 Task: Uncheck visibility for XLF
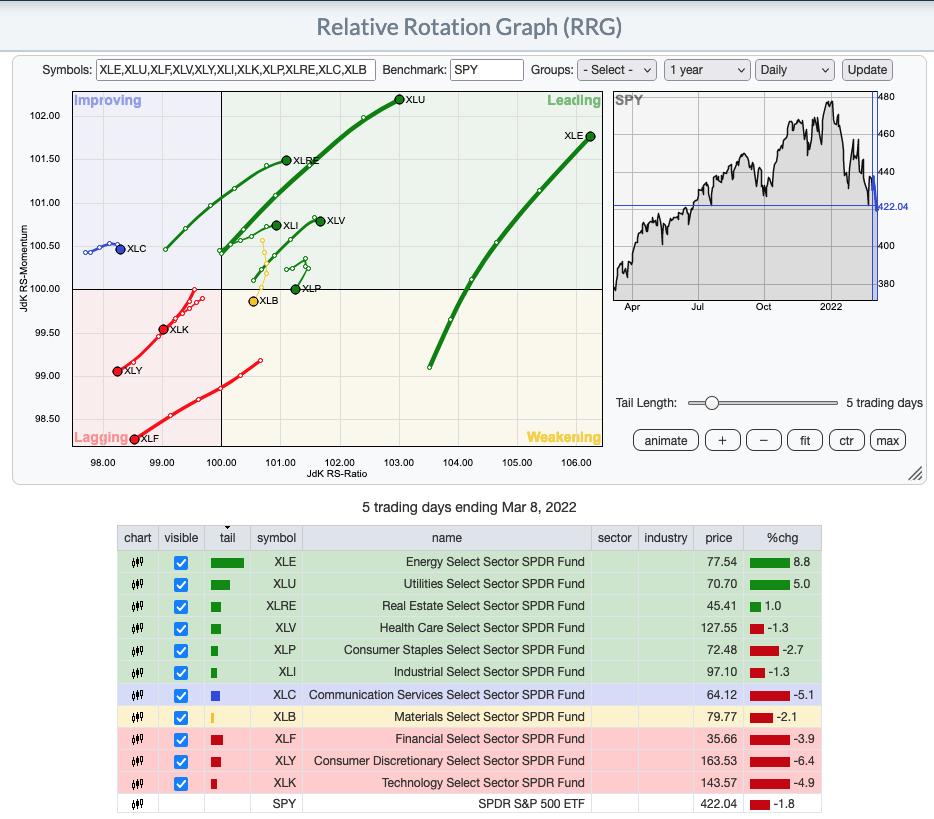tap(181, 739)
